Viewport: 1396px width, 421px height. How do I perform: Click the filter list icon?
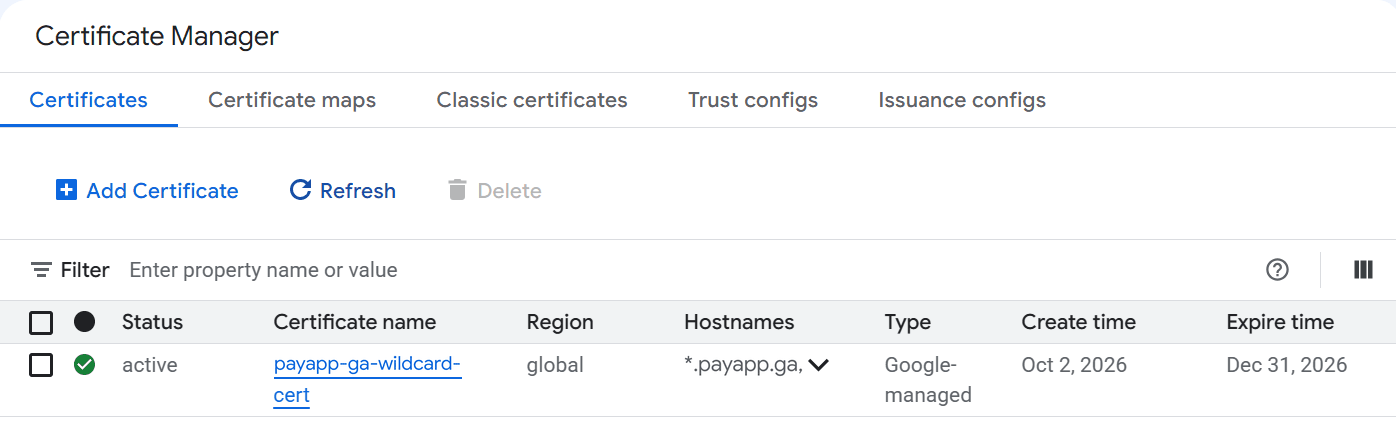(41, 270)
